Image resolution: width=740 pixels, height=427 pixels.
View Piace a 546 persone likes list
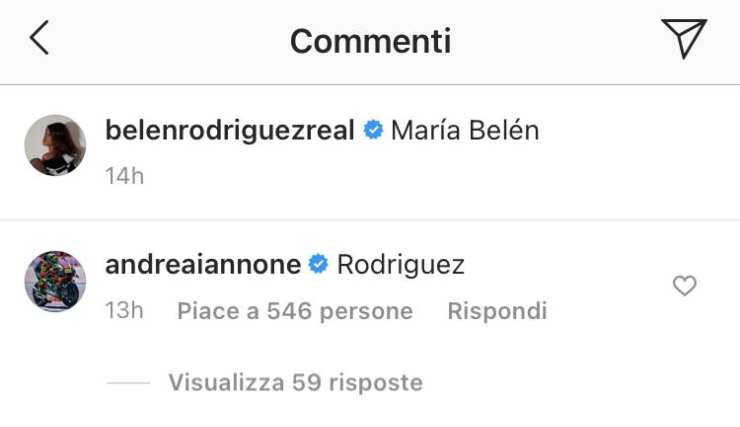295,311
